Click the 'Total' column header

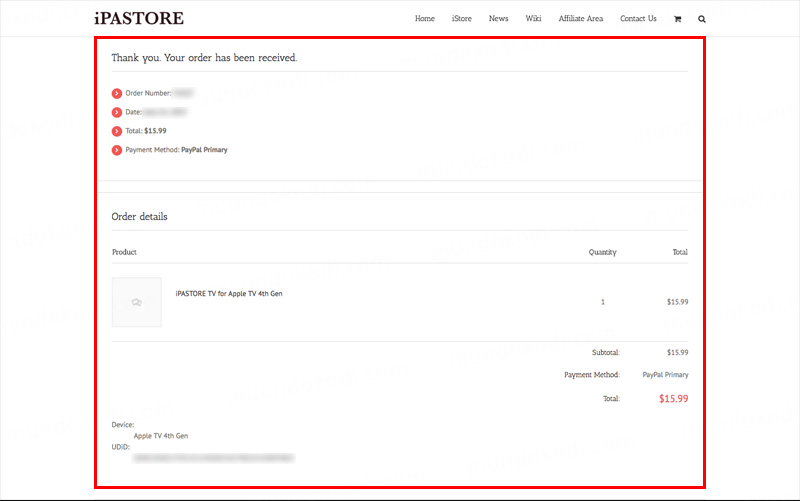680,252
